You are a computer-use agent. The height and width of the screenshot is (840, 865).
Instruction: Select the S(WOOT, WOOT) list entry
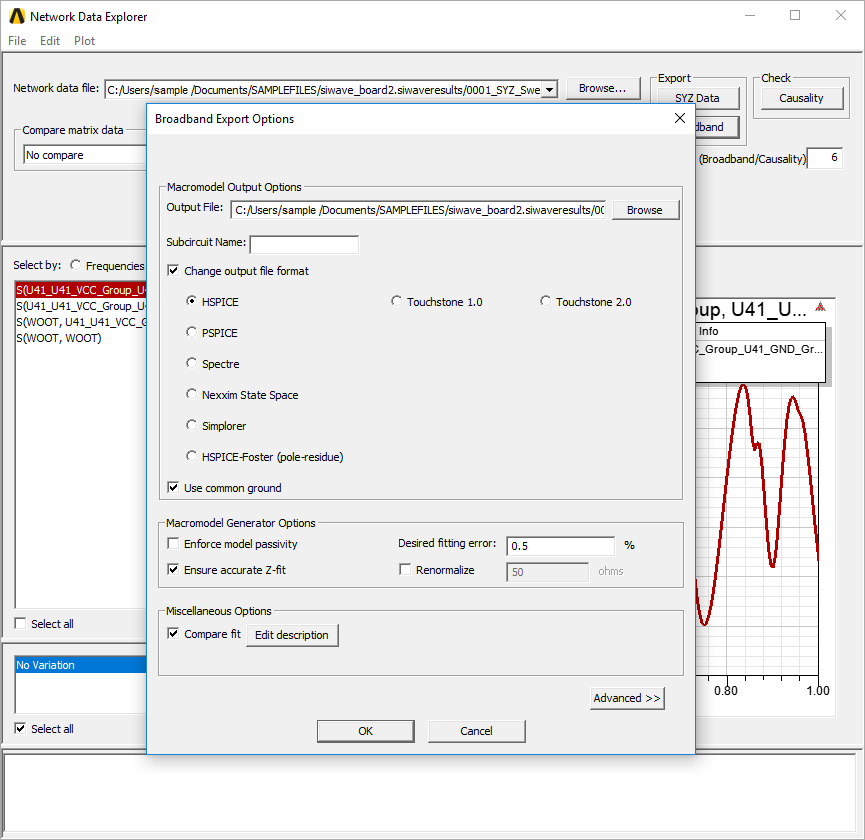[56, 338]
